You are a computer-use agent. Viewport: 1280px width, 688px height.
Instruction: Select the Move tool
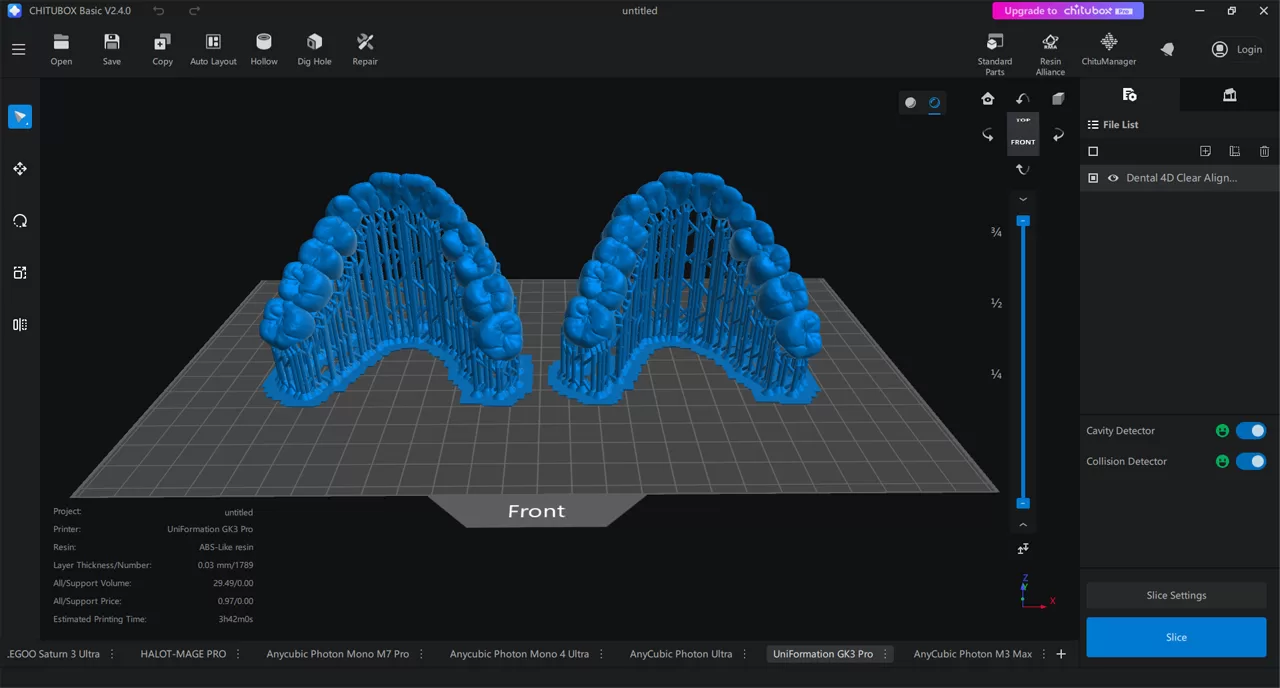pos(20,169)
